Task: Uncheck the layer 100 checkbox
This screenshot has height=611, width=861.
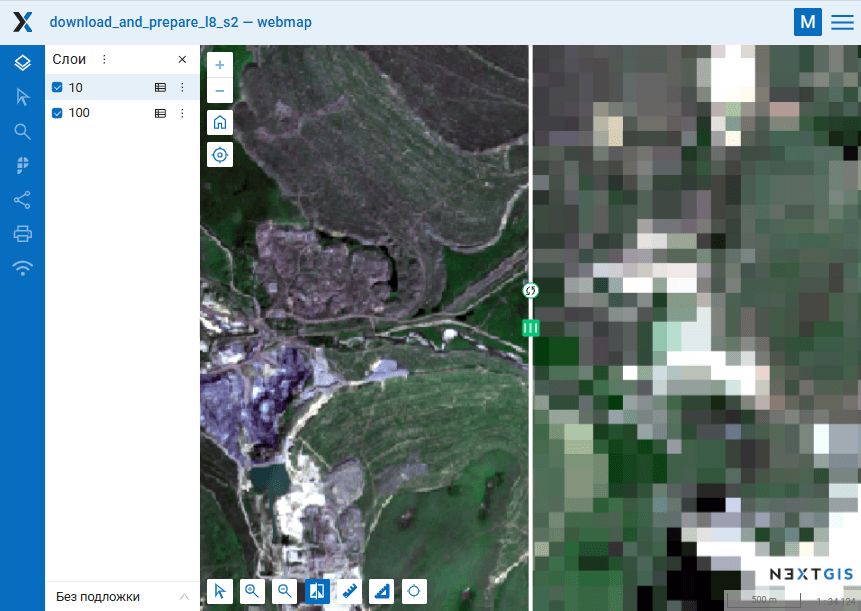Action: pyautogui.click(x=58, y=113)
